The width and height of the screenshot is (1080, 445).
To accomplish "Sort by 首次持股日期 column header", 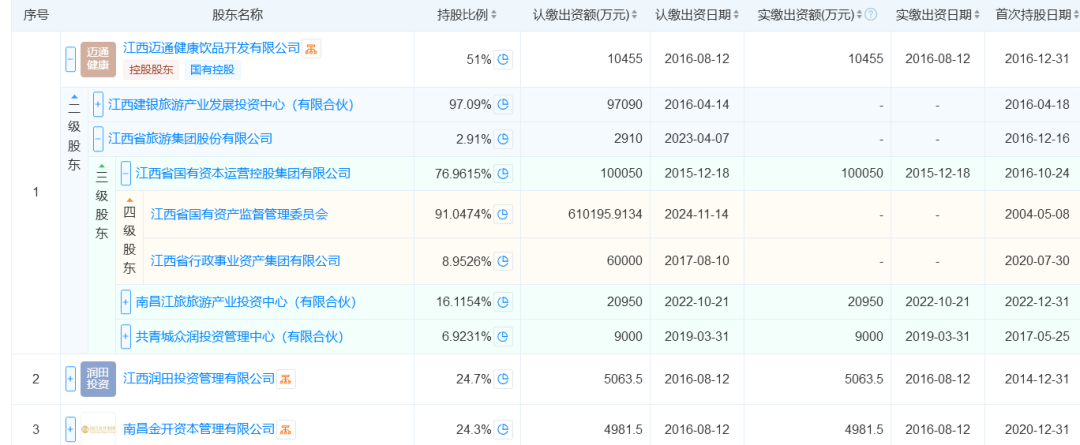I will click(x=1030, y=15).
